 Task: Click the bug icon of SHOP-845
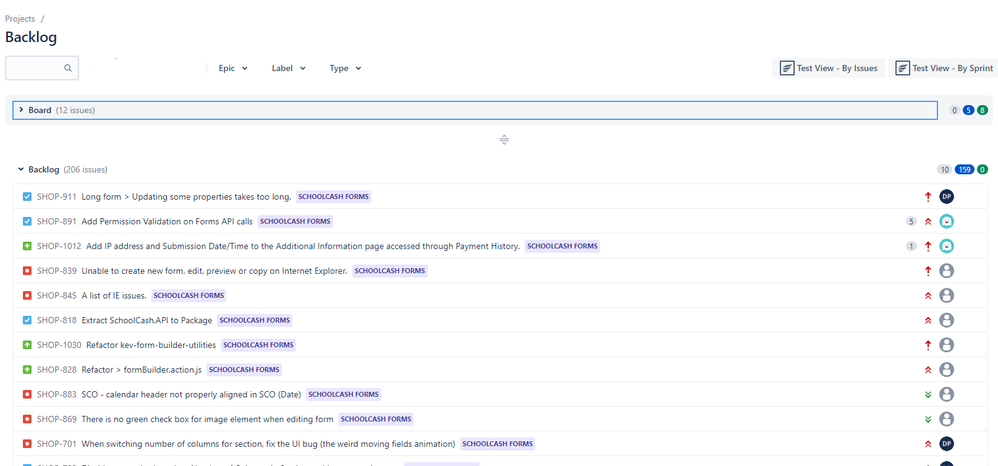[27, 295]
